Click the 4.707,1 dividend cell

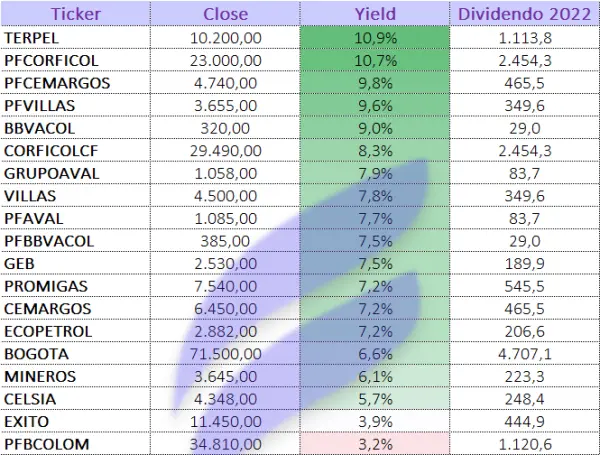click(525, 353)
